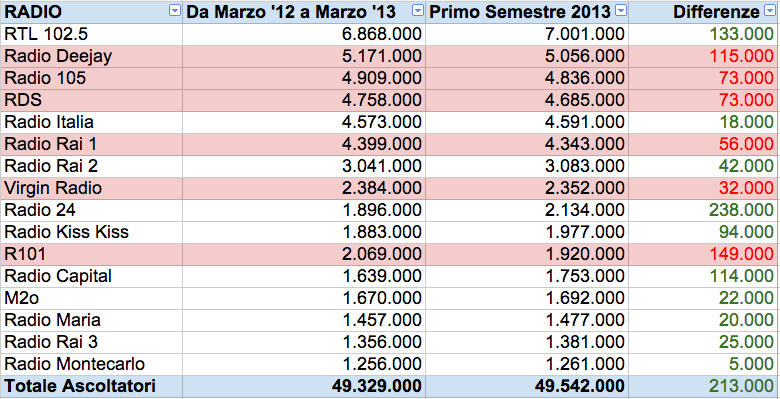780x399 pixels.
Task: Open the Da Marzo '12 a Marzo '13 filter dropdown
Action: point(418,11)
